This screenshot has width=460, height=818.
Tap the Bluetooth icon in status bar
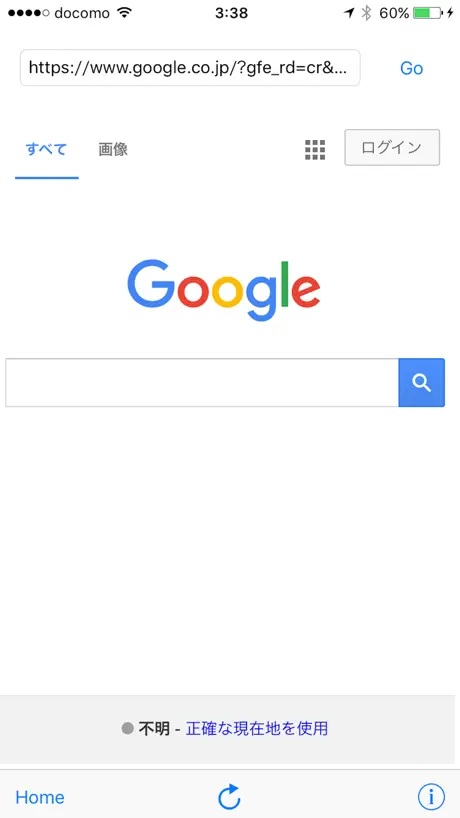pyautogui.click(x=367, y=13)
